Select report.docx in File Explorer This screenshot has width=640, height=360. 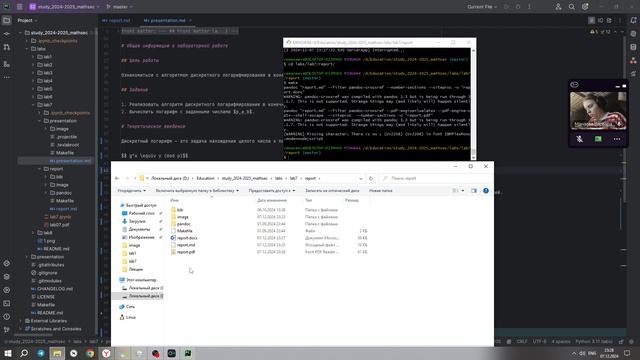(187, 238)
